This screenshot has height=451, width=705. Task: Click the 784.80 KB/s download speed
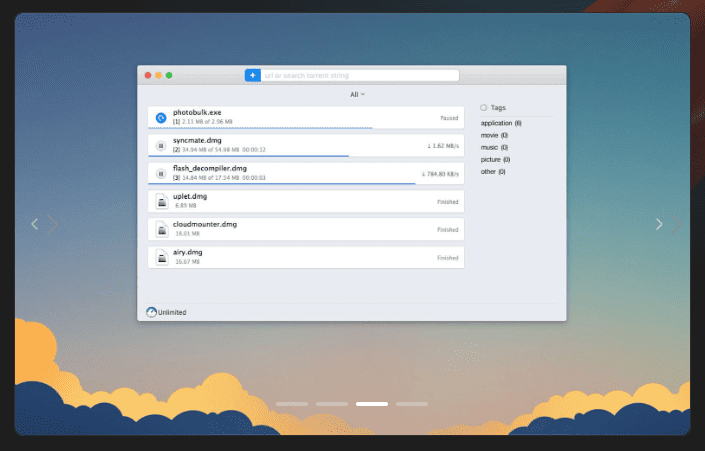[x=440, y=174]
